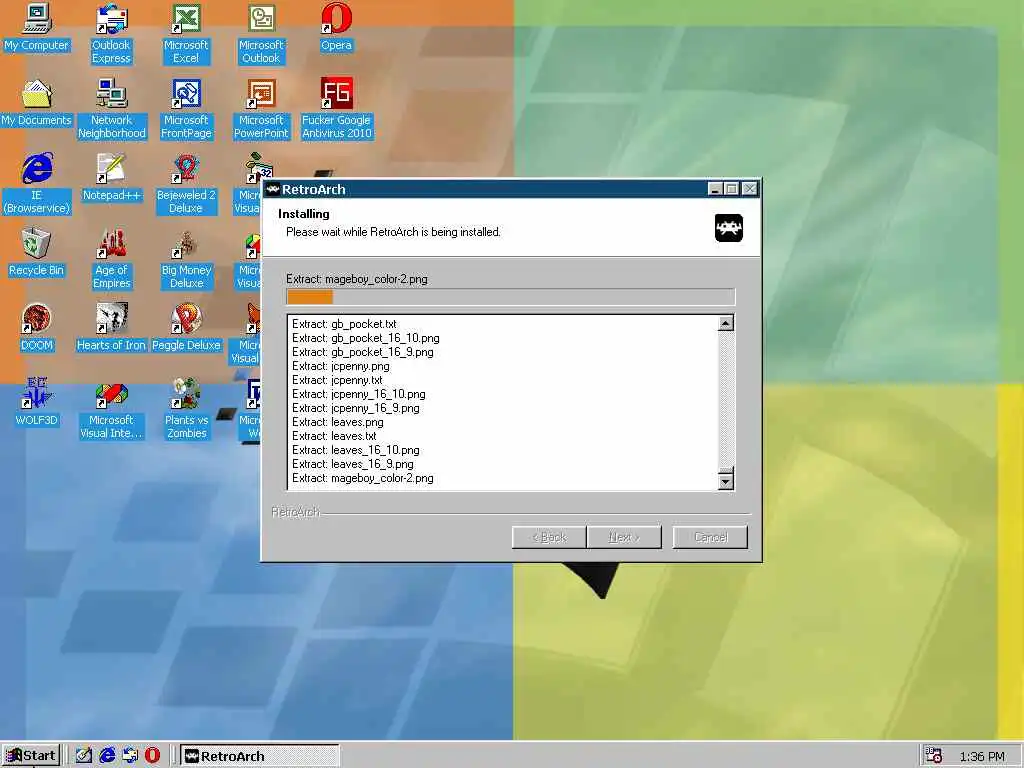Click Opera quick launch icon in taskbar
The image size is (1024, 768).
tap(153, 756)
